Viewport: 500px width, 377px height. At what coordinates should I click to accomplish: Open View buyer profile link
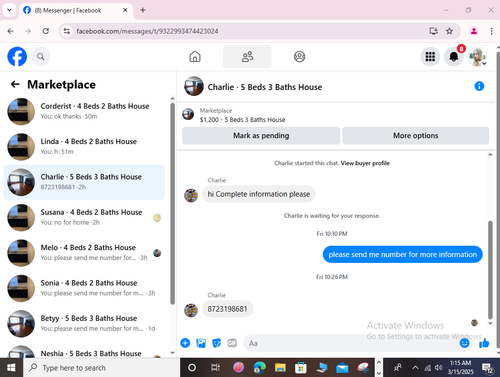coord(365,163)
